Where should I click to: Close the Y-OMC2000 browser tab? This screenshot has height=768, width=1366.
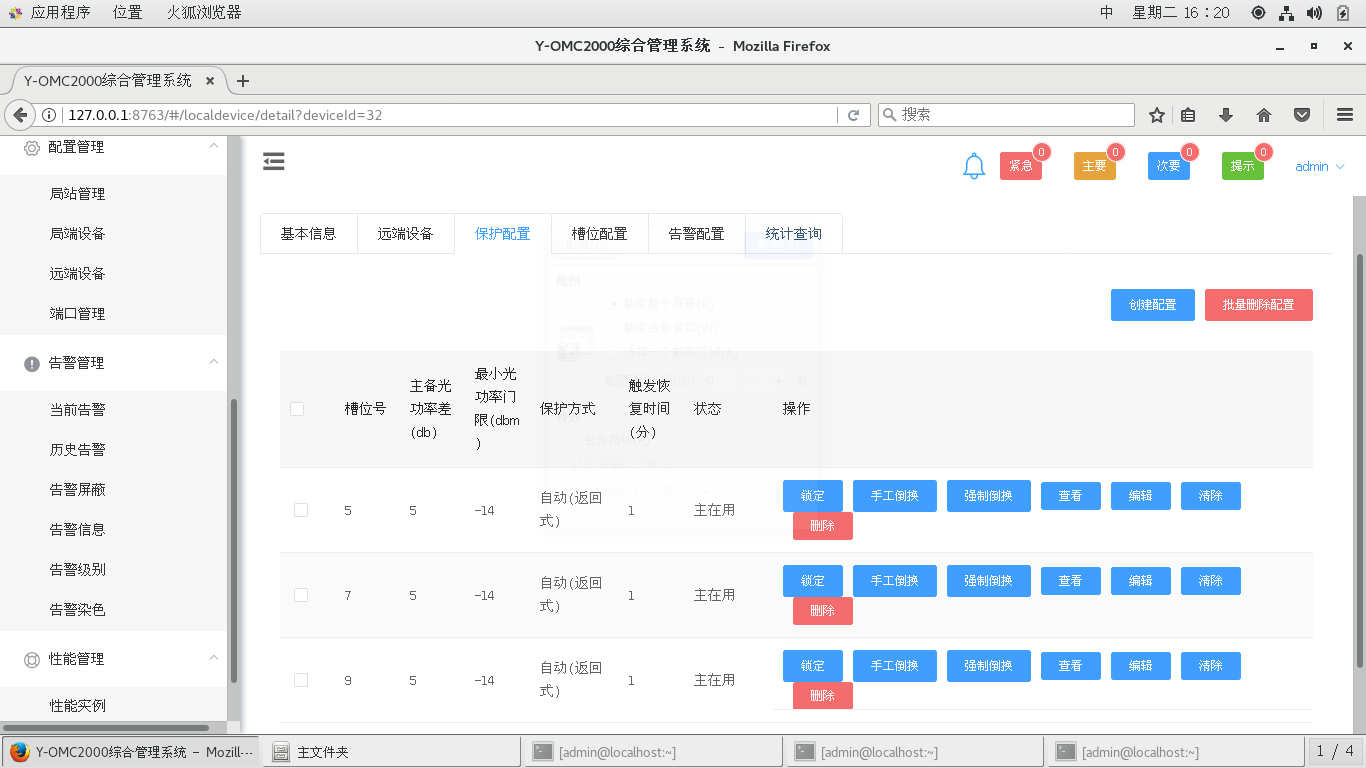coord(210,81)
